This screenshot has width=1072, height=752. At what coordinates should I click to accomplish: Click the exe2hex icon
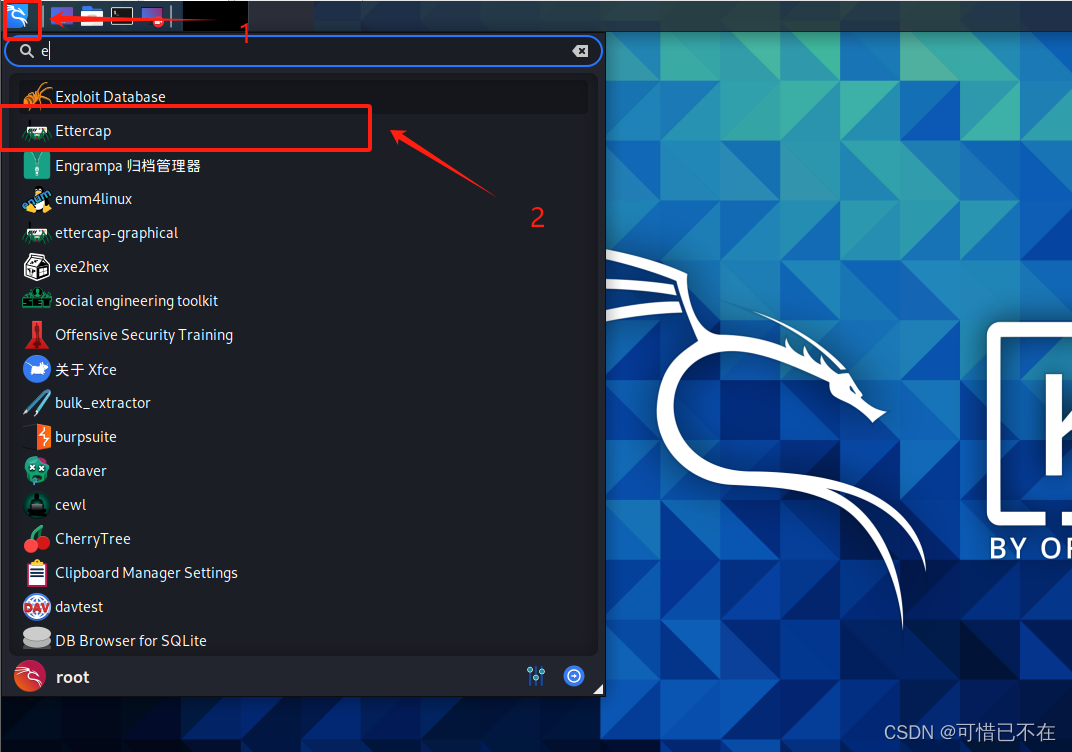[37, 267]
